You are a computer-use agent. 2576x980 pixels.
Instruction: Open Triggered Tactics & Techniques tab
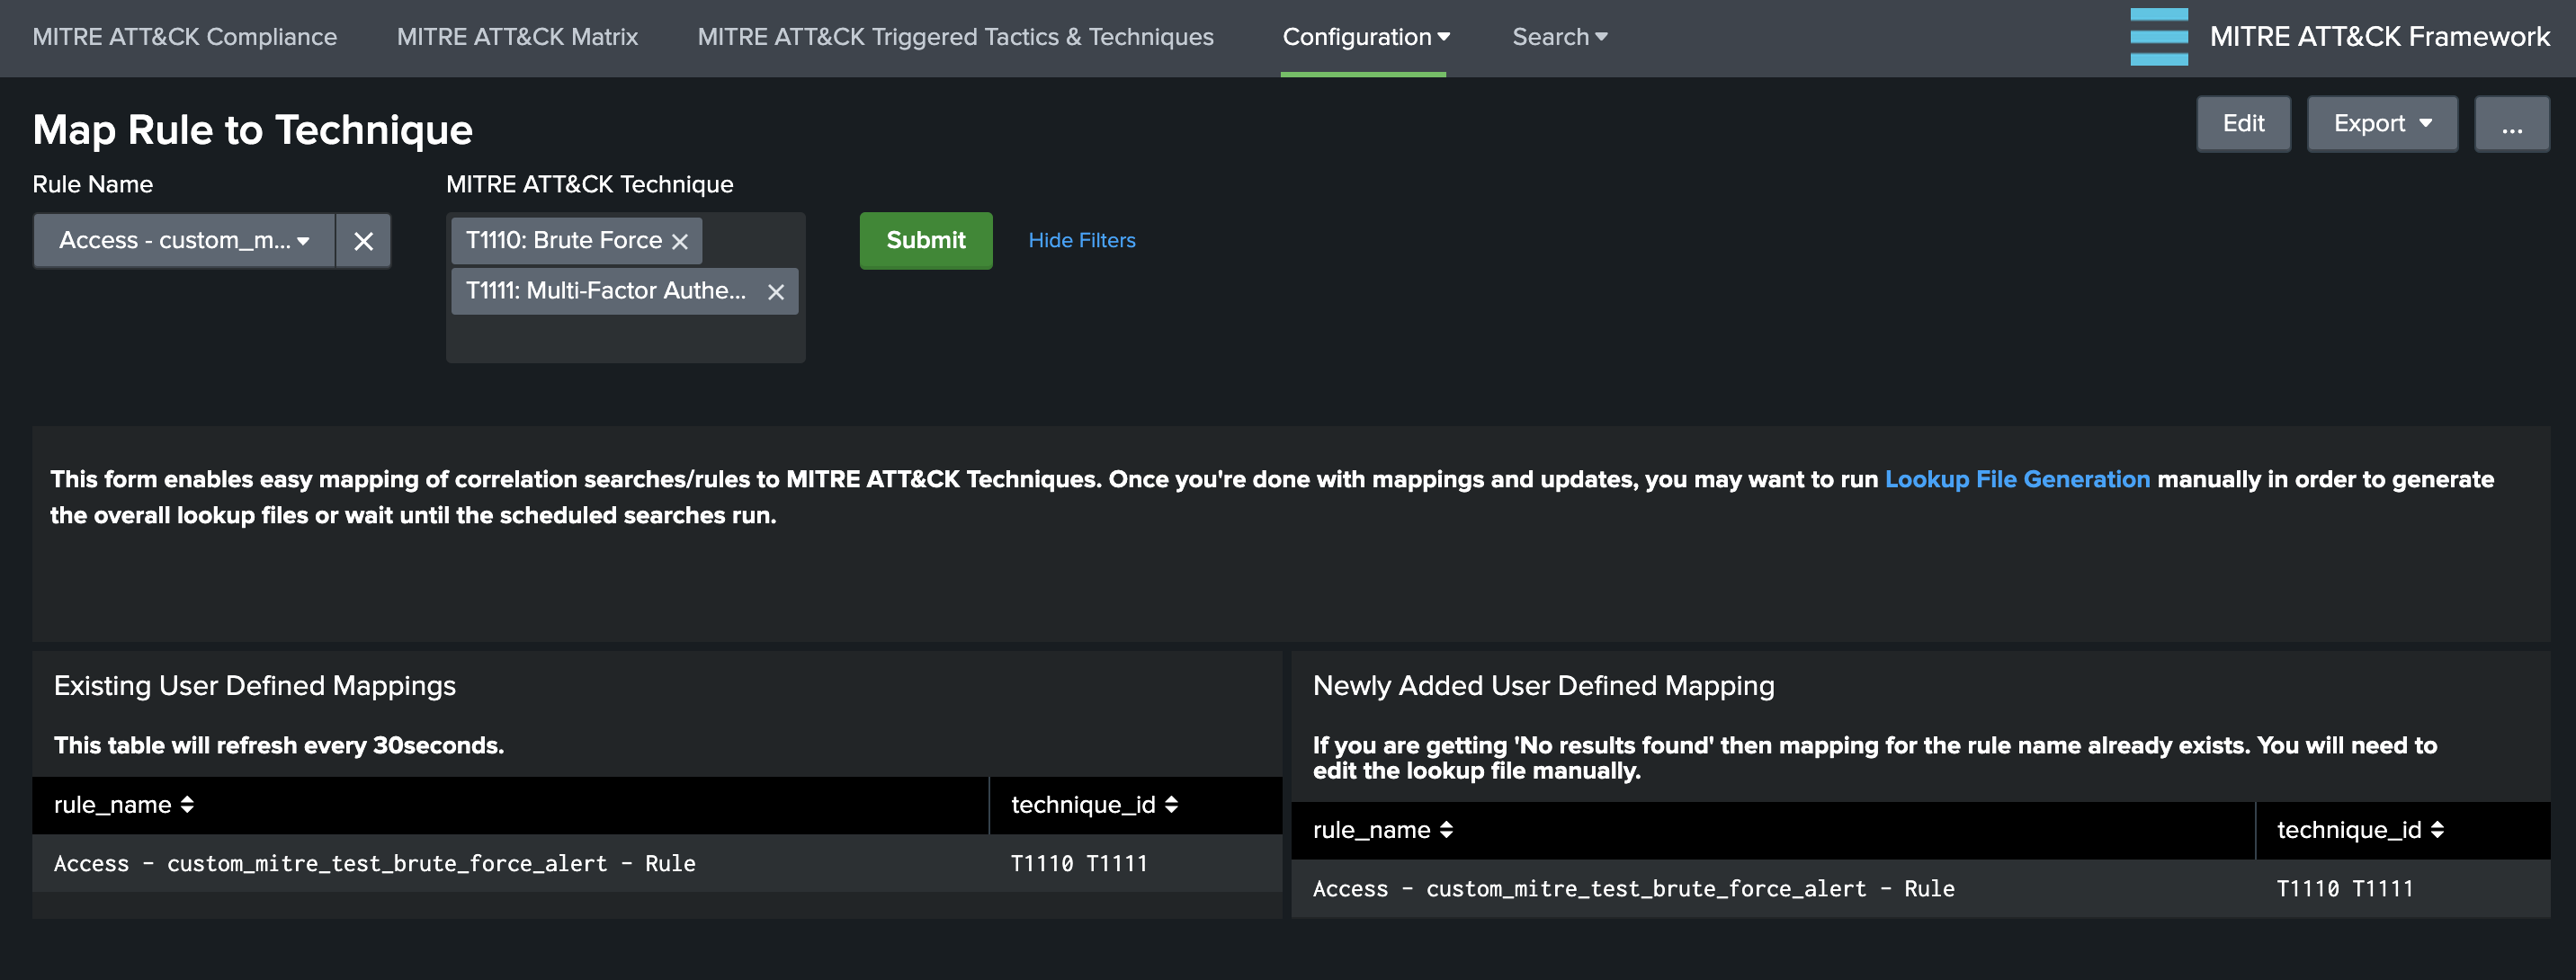tap(955, 37)
